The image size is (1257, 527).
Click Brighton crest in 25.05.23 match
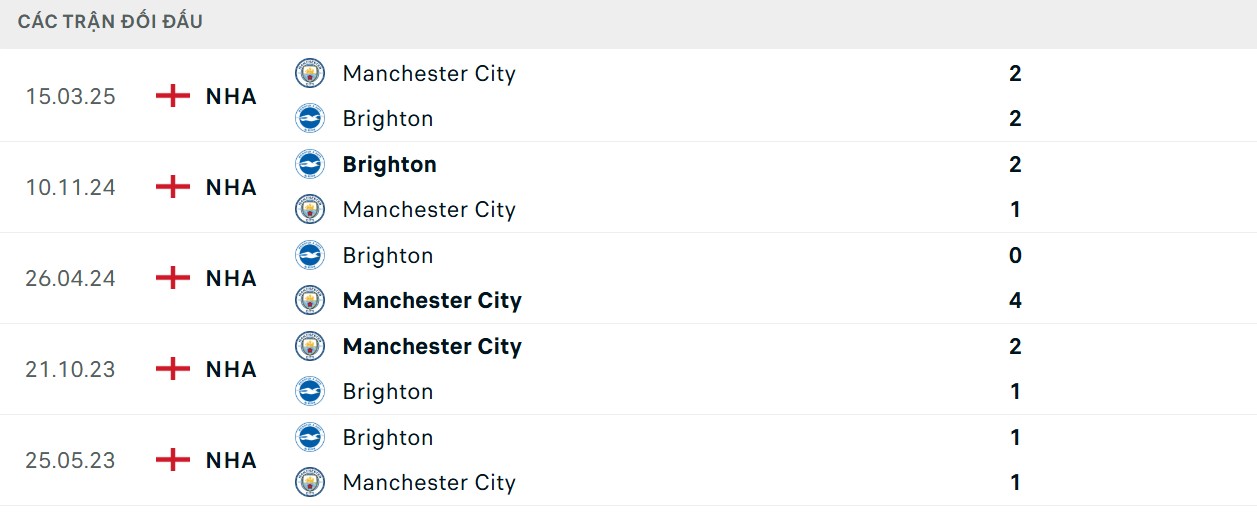pyautogui.click(x=310, y=437)
